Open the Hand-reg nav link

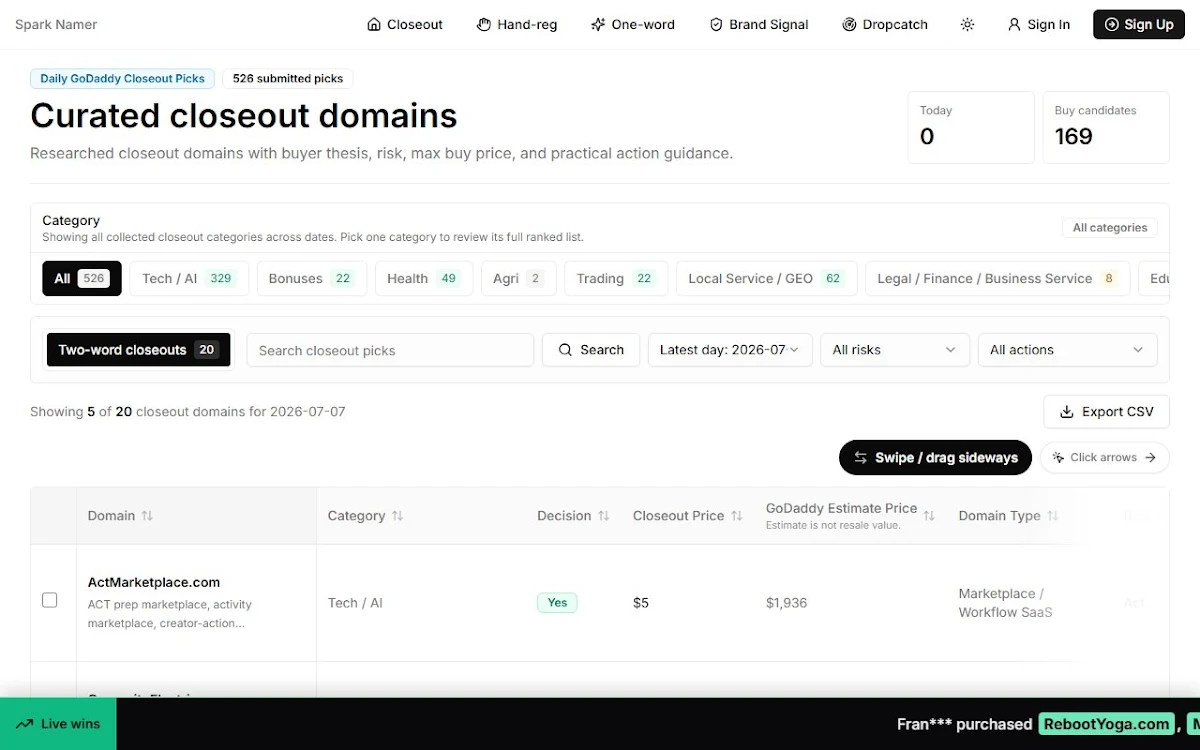(x=517, y=24)
